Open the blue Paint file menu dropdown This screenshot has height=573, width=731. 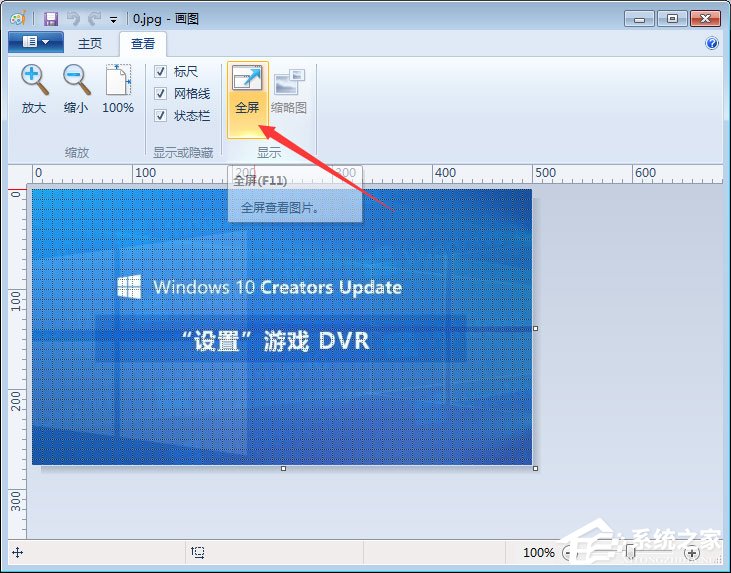pyautogui.click(x=36, y=42)
